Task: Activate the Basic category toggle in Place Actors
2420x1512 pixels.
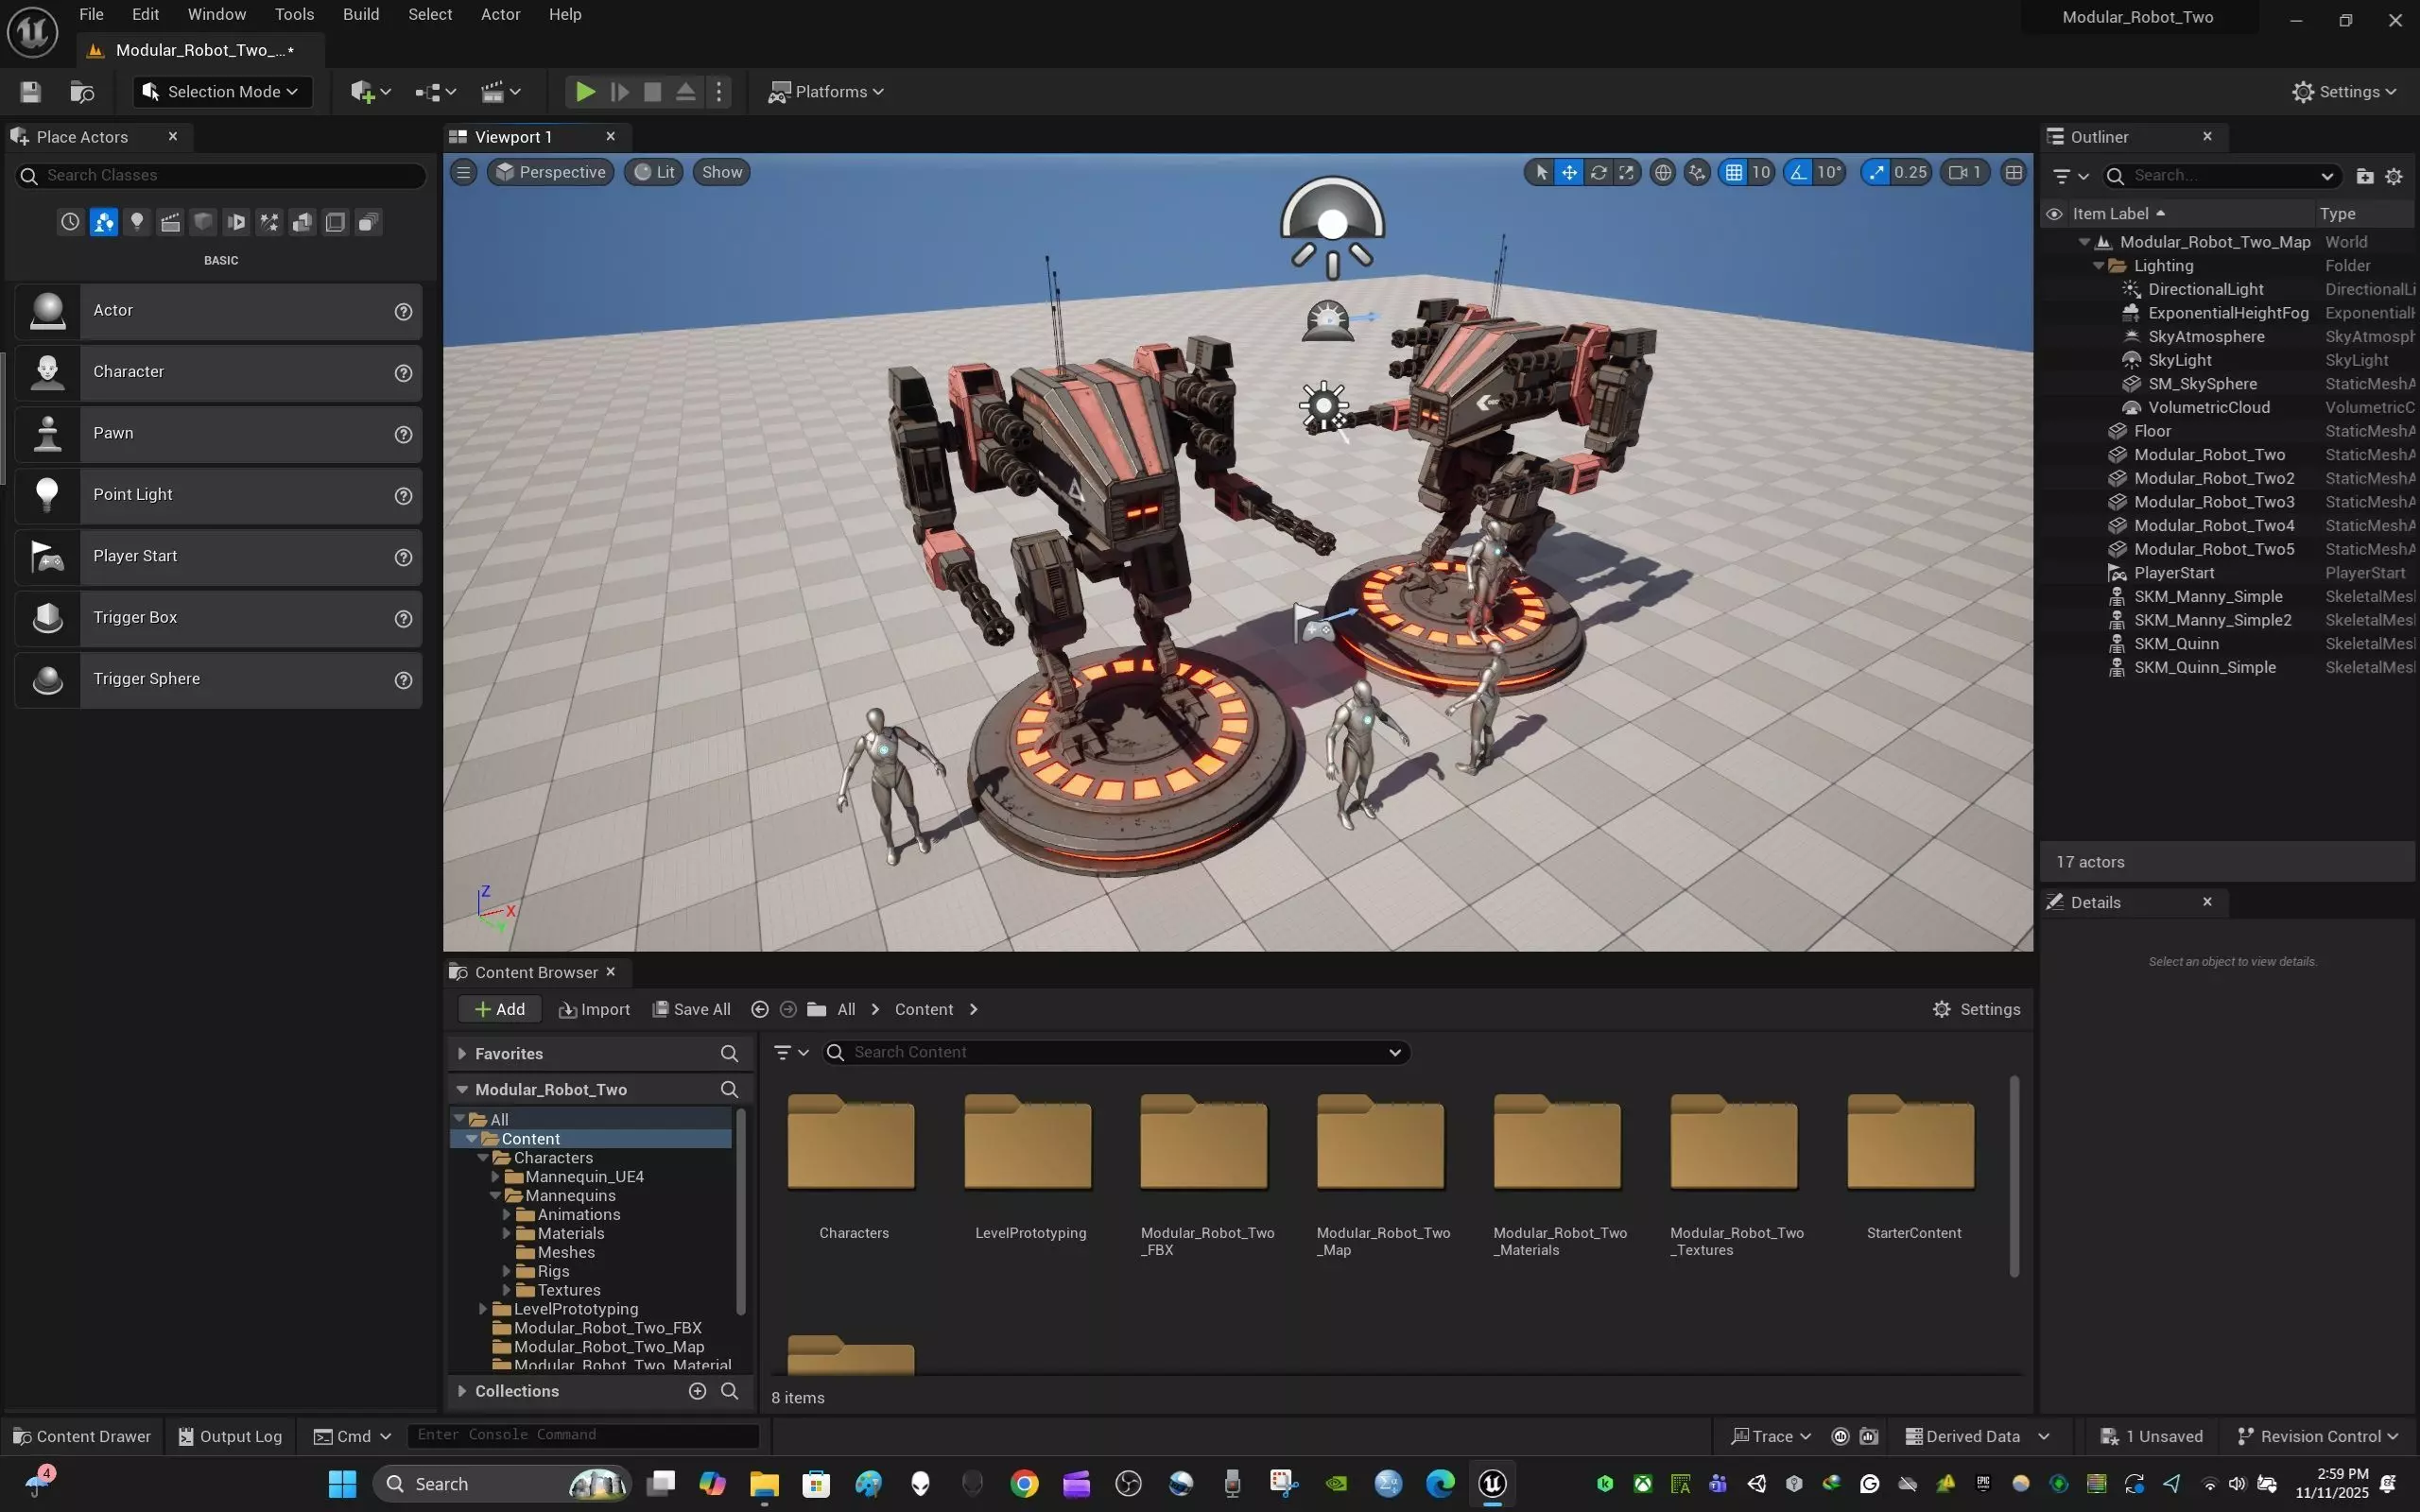Action: pyautogui.click(x=103, y=222)
